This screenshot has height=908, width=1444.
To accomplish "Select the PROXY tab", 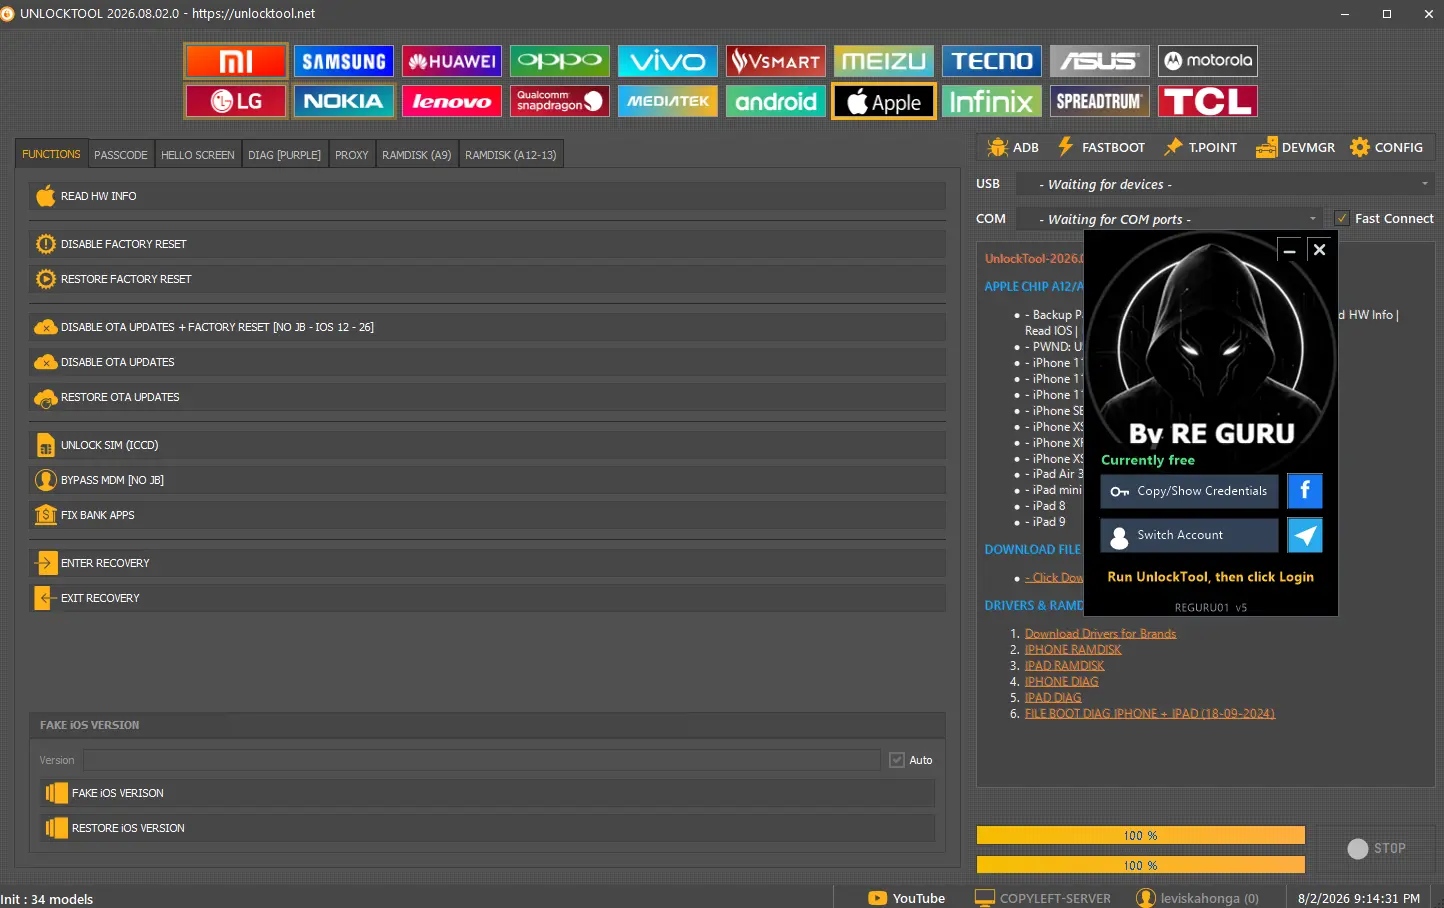I will (x=352, y=155).
